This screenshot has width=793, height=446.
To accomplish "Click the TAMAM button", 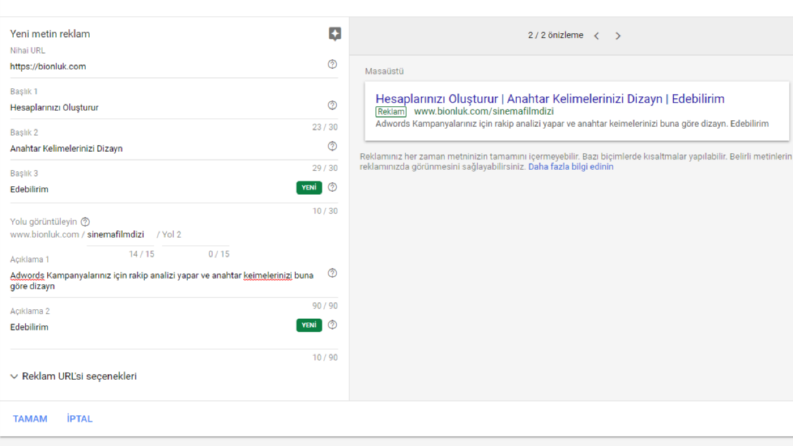I will click(30, 419).
